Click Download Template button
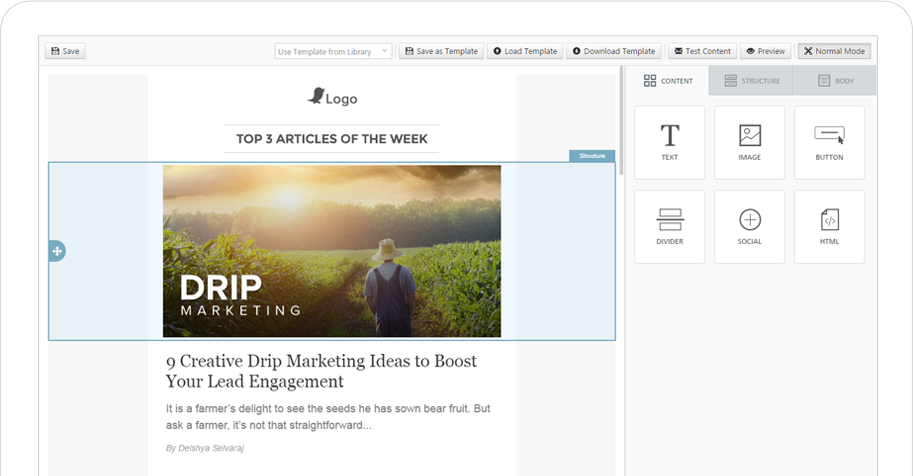 point(614,51)
